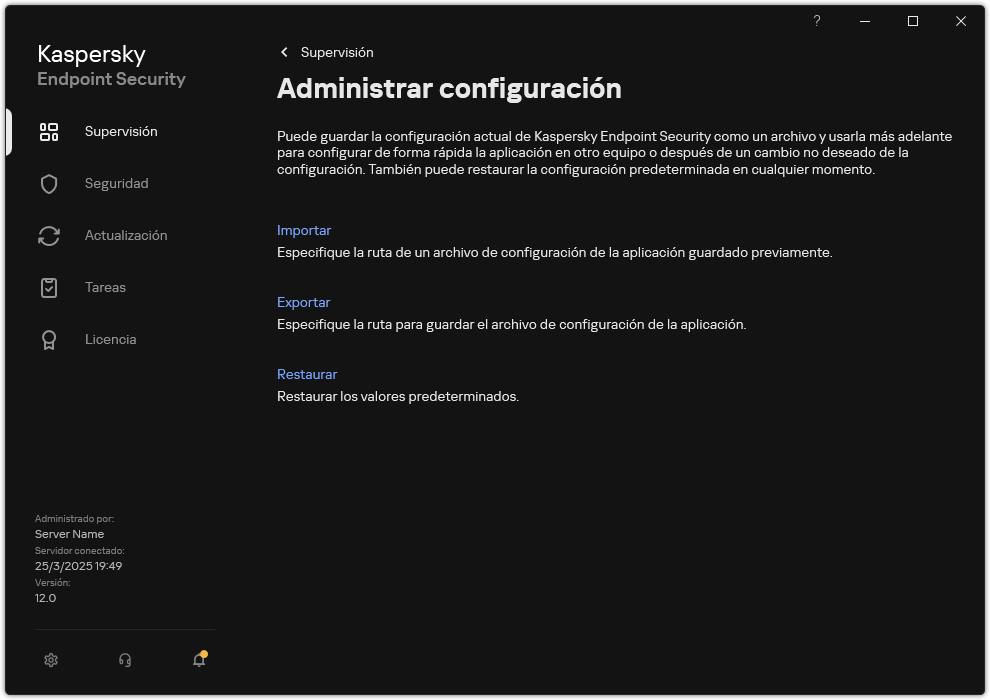Viewport: 990px width, 700px height.
Task: Select Actualización in the sidebar menu
Action: coord(125,235)
